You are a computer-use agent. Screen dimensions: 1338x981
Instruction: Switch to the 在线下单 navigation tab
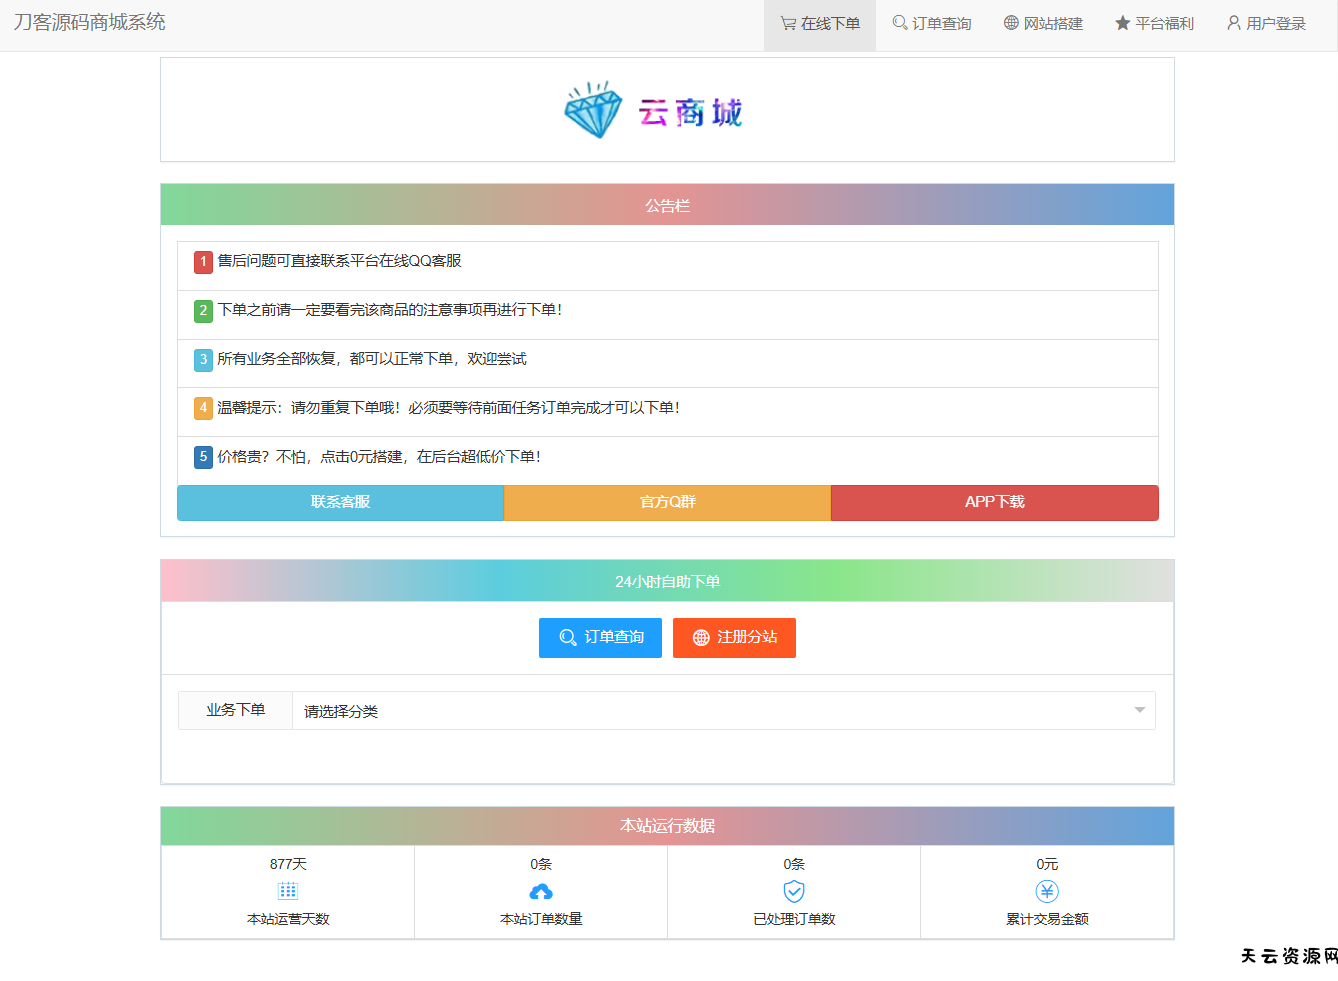coord(819,23)
